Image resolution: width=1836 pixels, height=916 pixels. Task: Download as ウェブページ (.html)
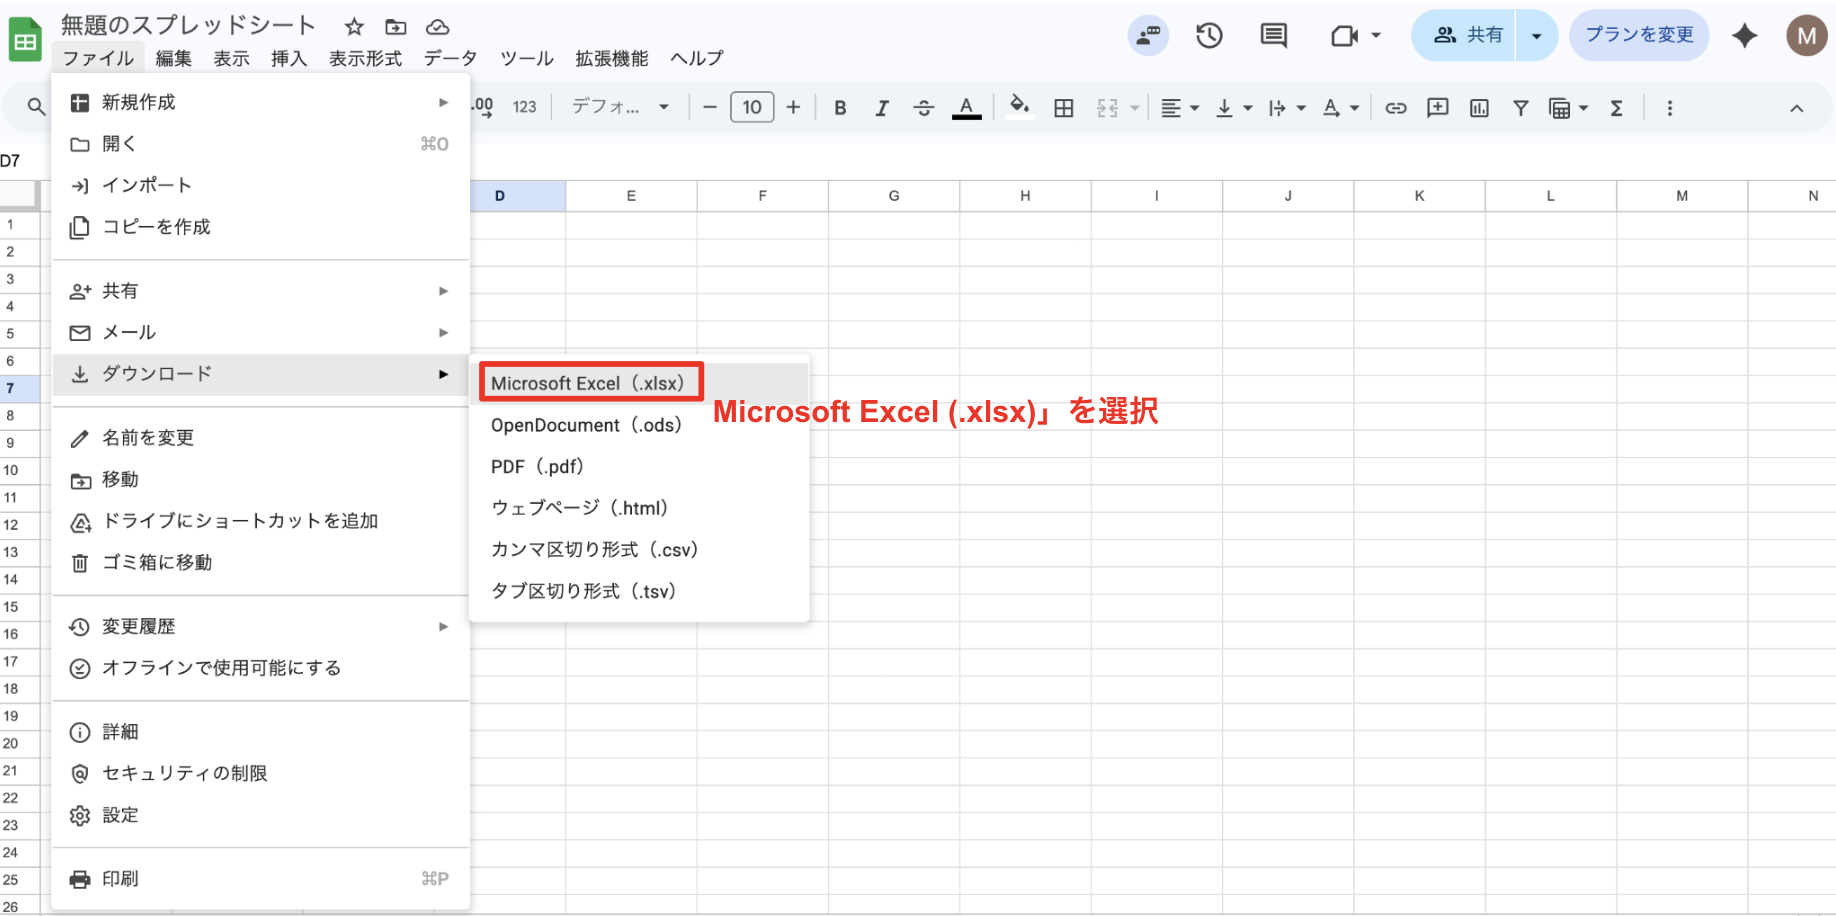tap(639, 508)
